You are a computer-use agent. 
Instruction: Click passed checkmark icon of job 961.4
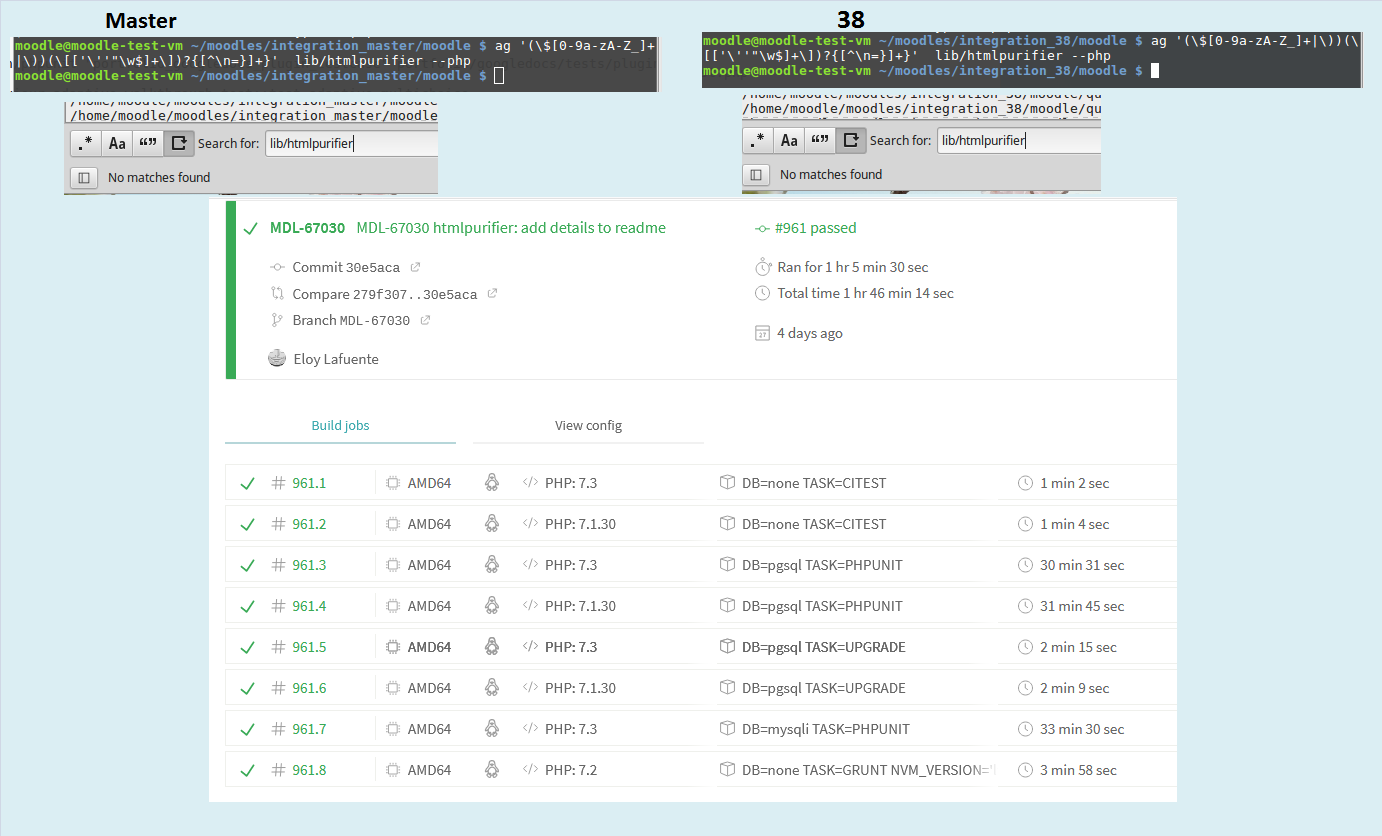[x=247, y=607]
